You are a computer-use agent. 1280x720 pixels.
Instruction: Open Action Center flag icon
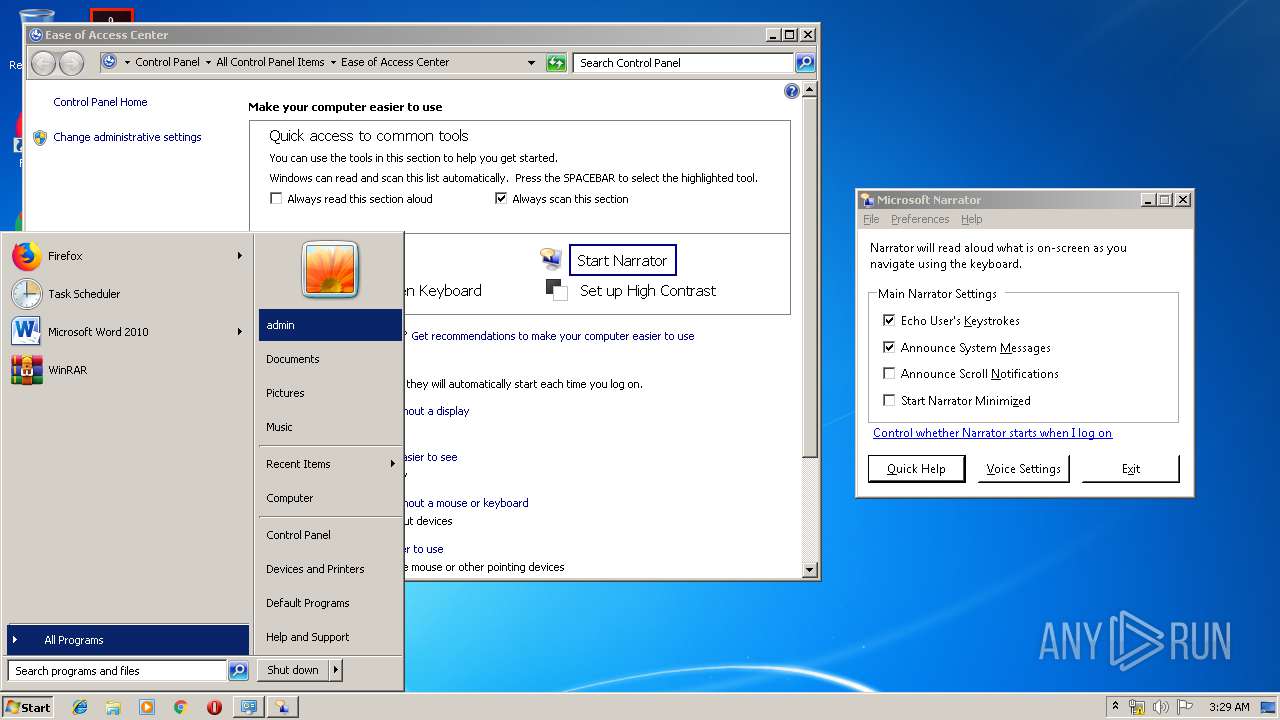1185,707
